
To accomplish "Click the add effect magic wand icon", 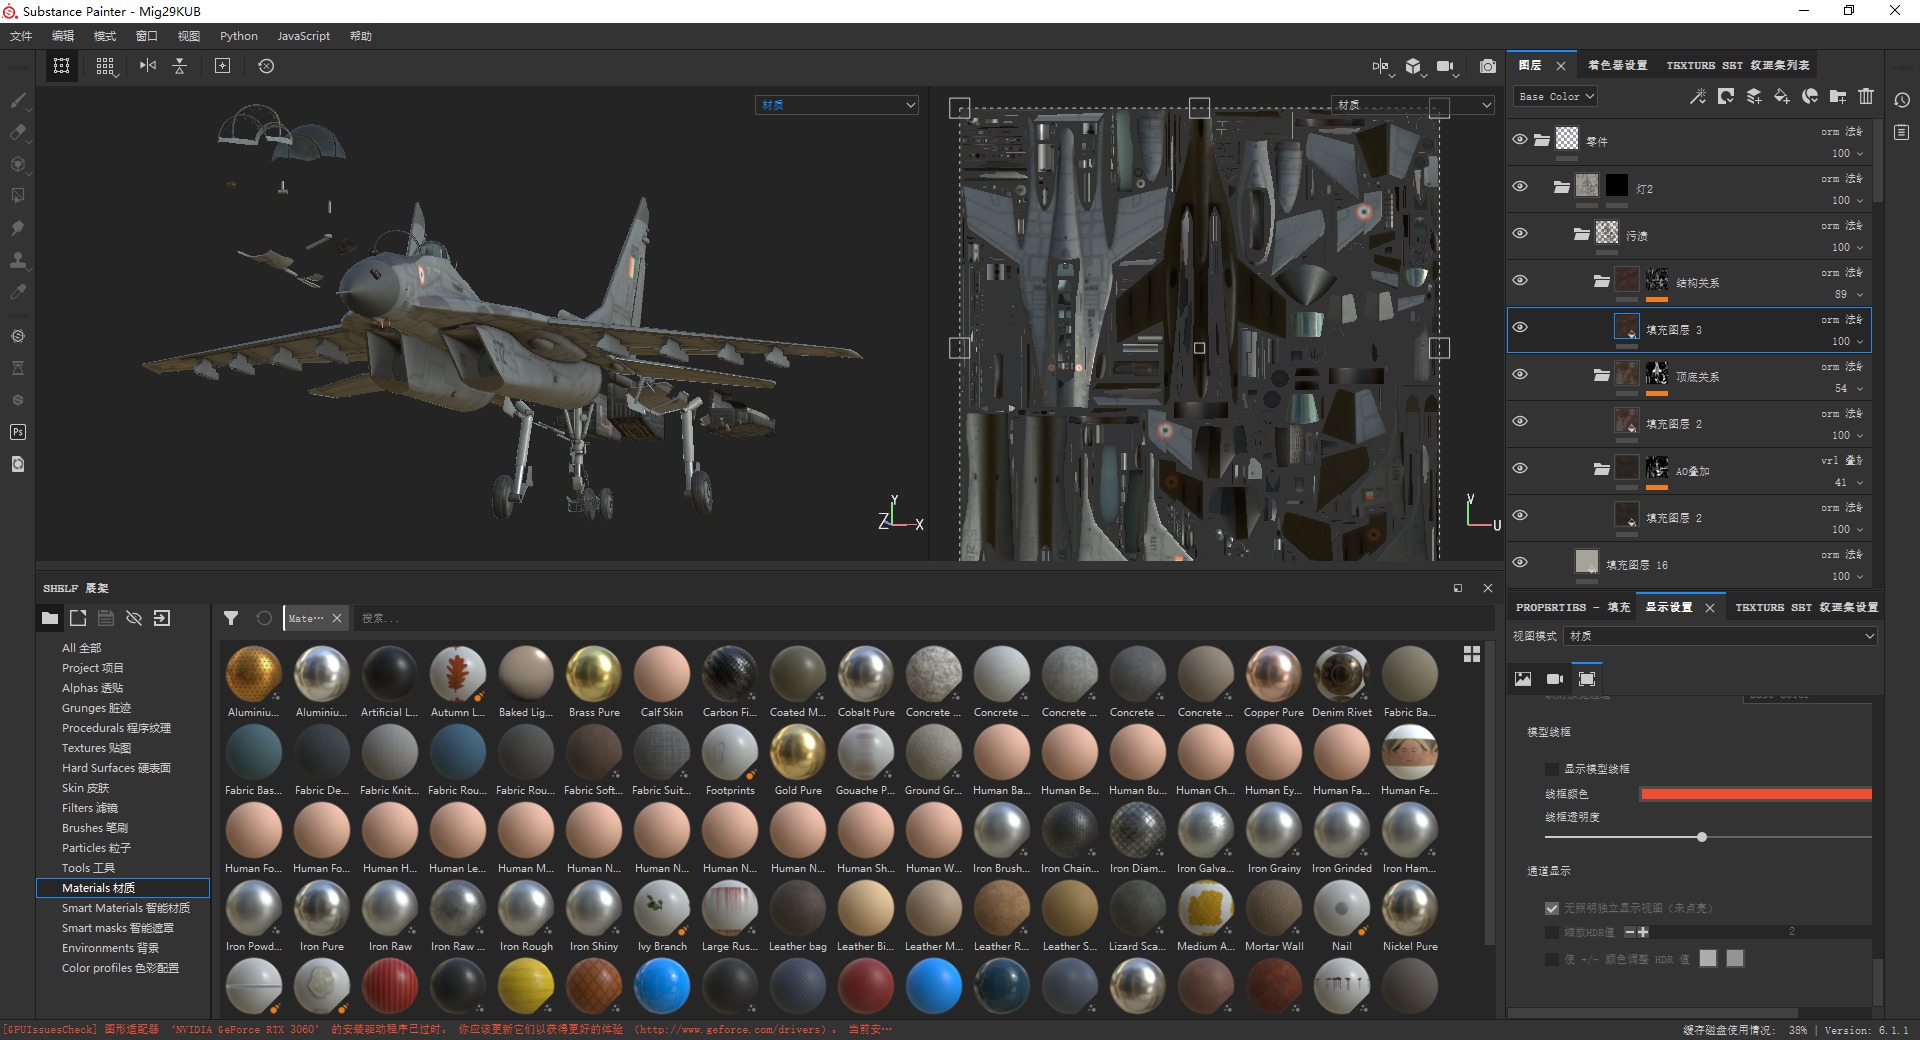I will [1698, 96].
